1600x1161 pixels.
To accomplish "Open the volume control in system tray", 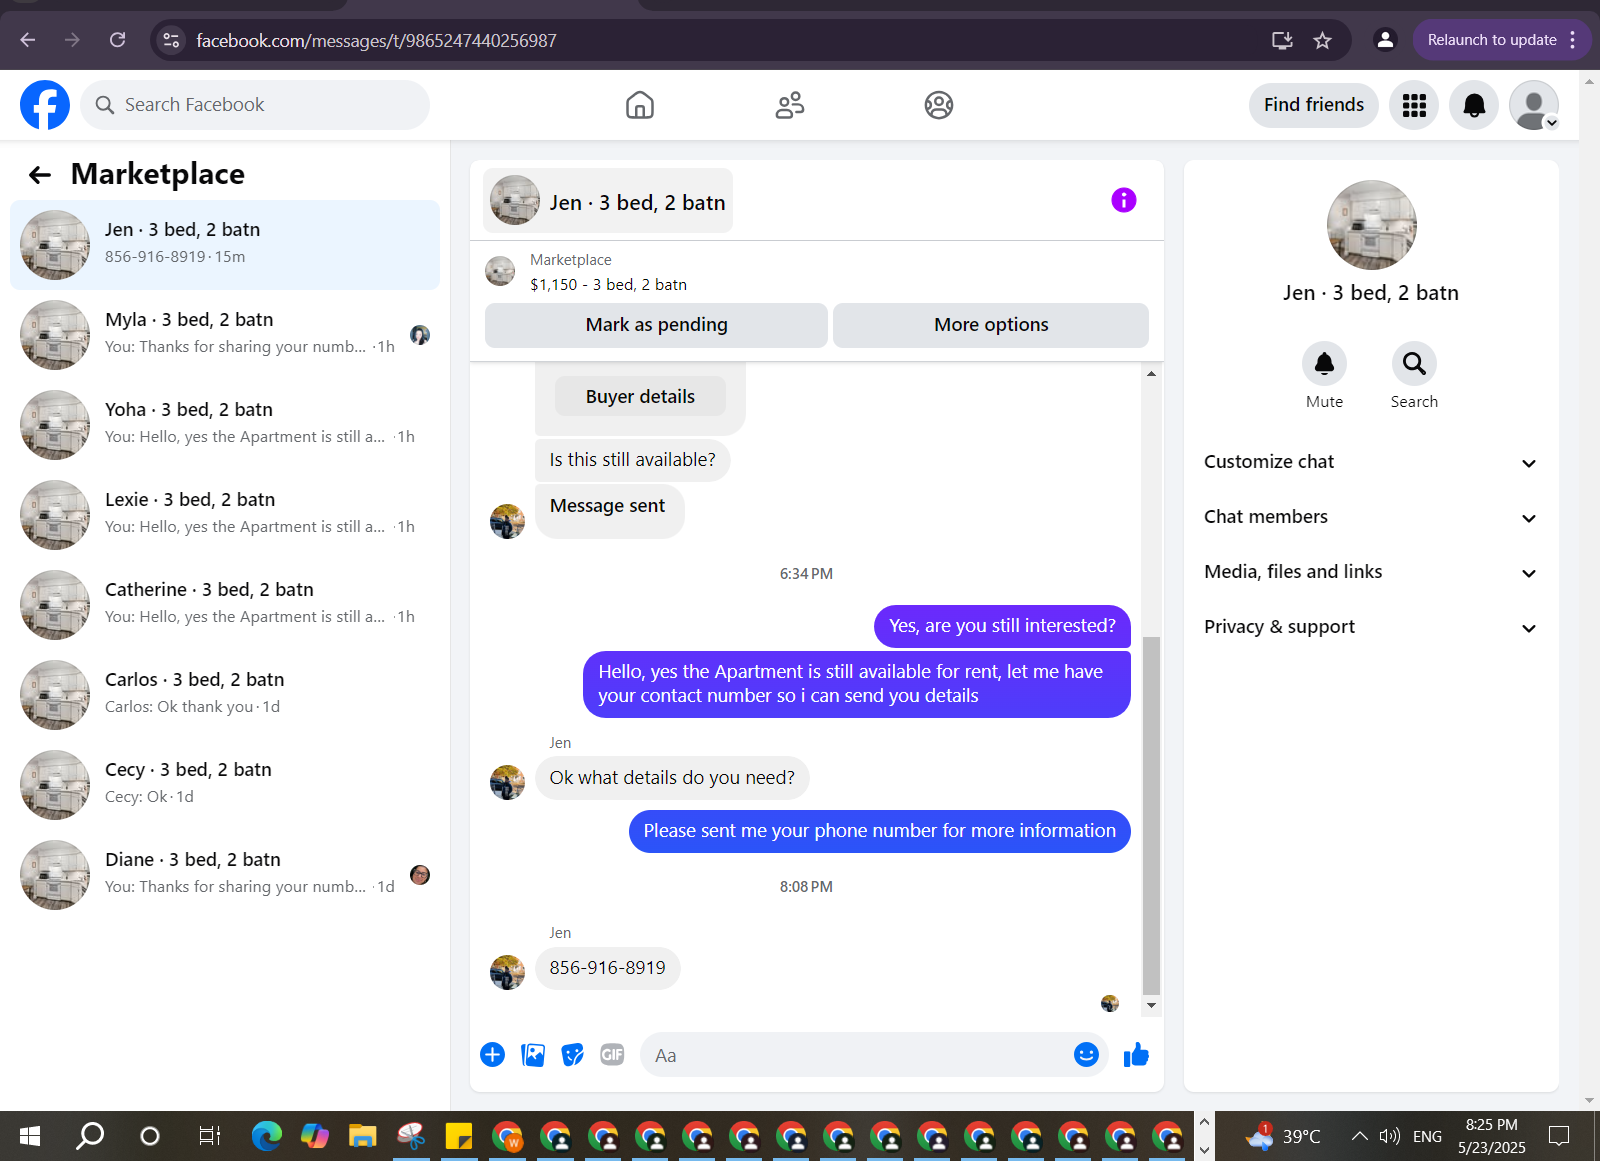I will pyautogui.click(x=1390, y=1136).
